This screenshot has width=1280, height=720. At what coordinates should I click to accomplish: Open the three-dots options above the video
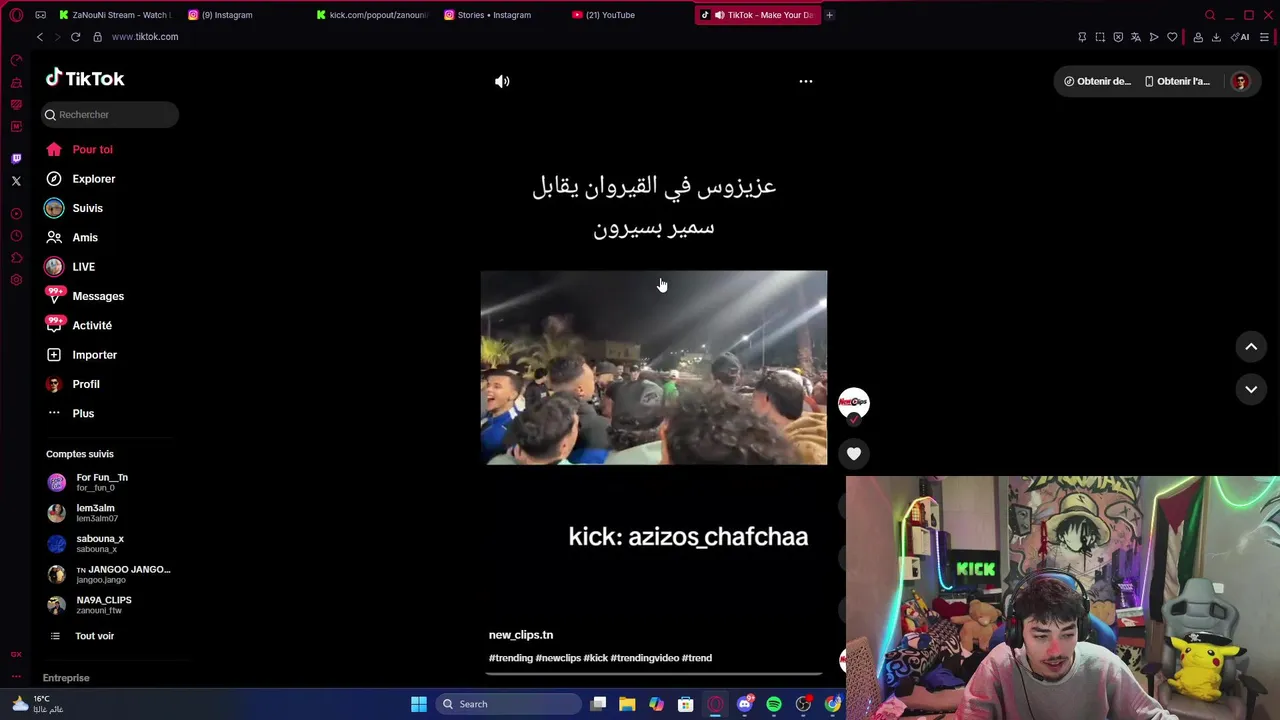(x=806, y=82)
